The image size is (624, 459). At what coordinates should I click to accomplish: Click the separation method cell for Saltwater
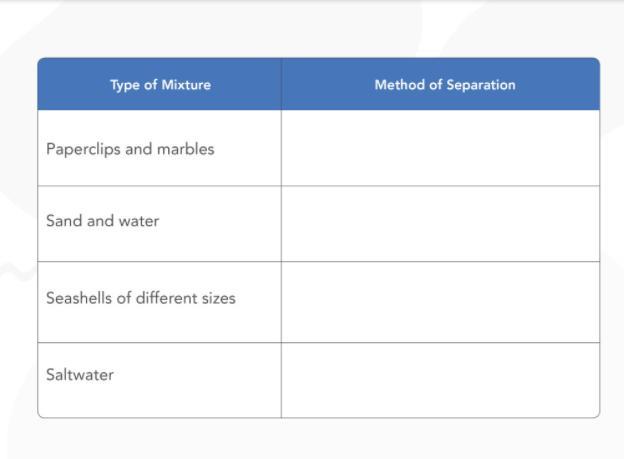[x=440, y=380]
